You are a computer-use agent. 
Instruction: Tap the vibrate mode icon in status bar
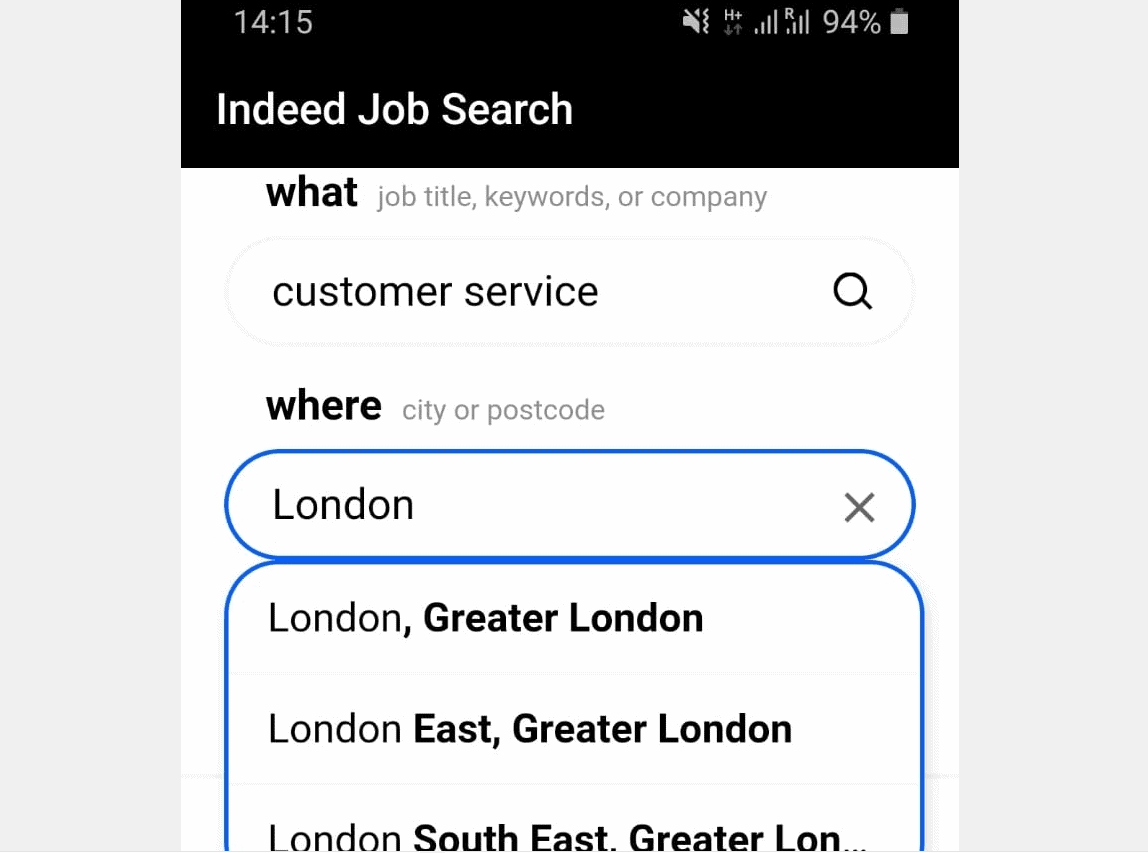coord(695,22)
